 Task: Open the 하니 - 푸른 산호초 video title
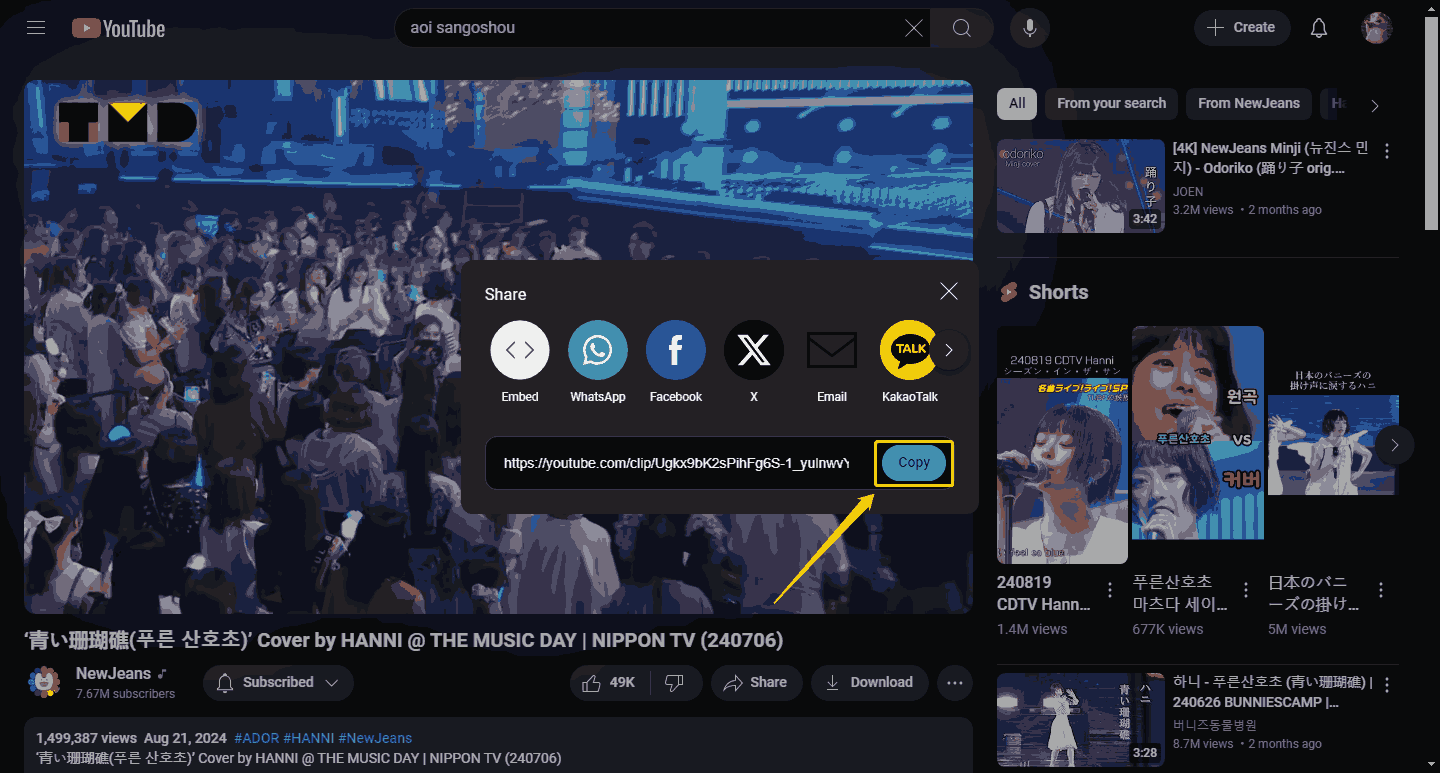1272,693
